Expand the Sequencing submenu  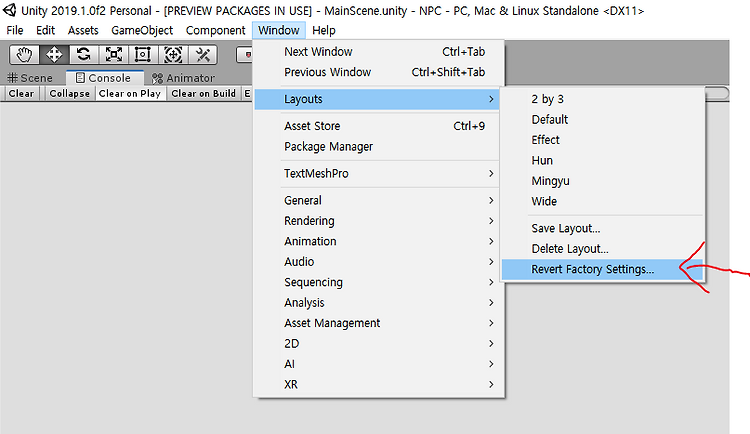click(x=377, y=282)
